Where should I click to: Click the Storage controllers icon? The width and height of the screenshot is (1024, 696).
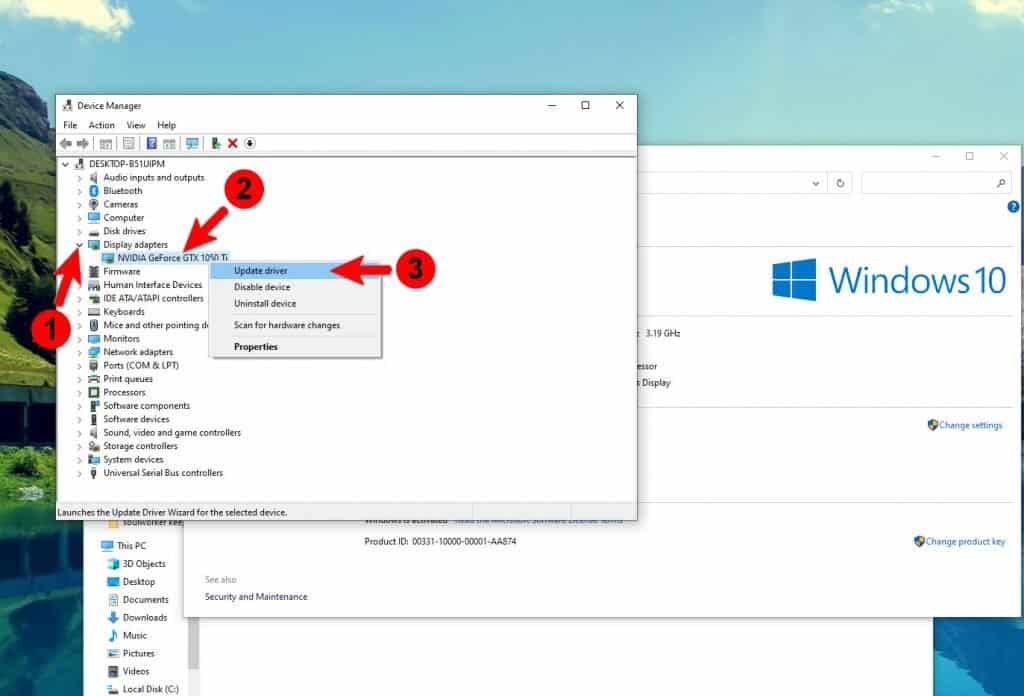(x=94, y=447)
